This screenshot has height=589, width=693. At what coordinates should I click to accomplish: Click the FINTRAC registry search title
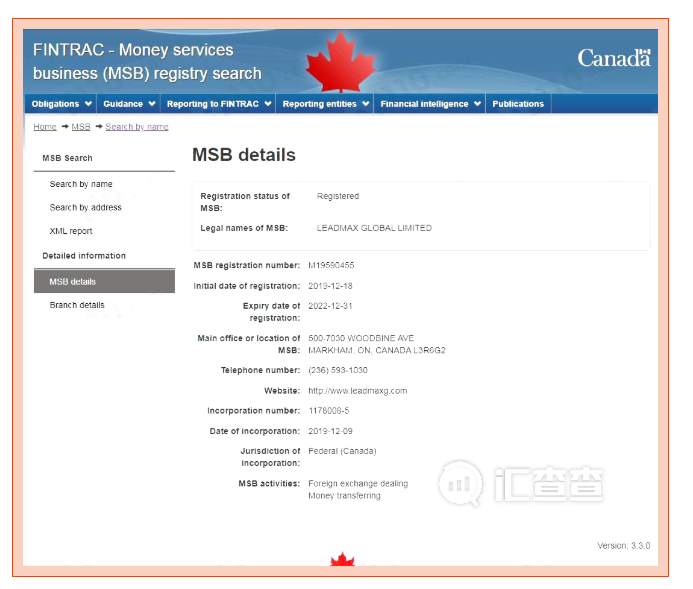click(x=147, y=61)
